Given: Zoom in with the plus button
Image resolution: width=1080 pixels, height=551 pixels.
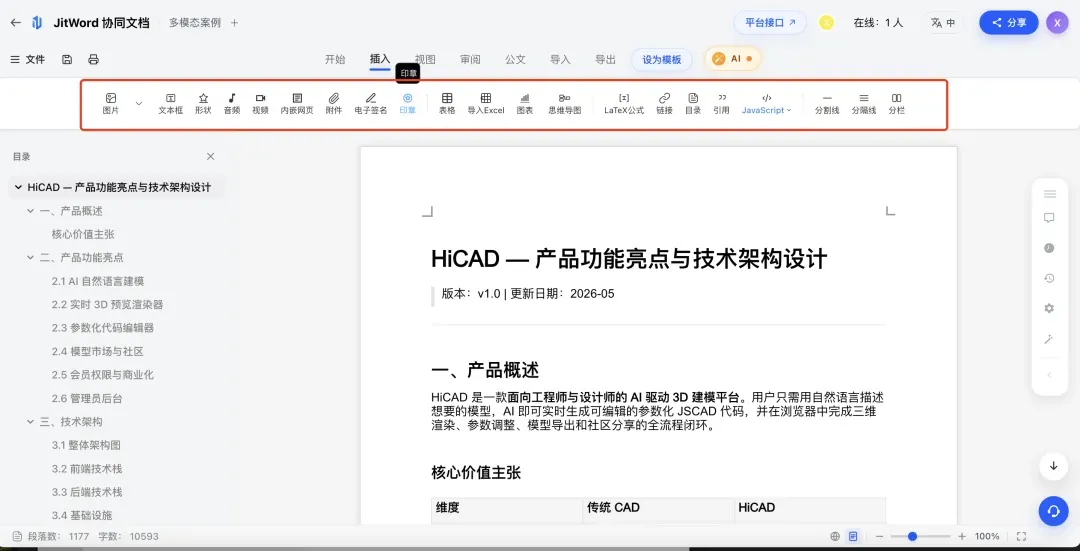Looking at the screenshot, I should pyautogui.click(x=962, y=537).
